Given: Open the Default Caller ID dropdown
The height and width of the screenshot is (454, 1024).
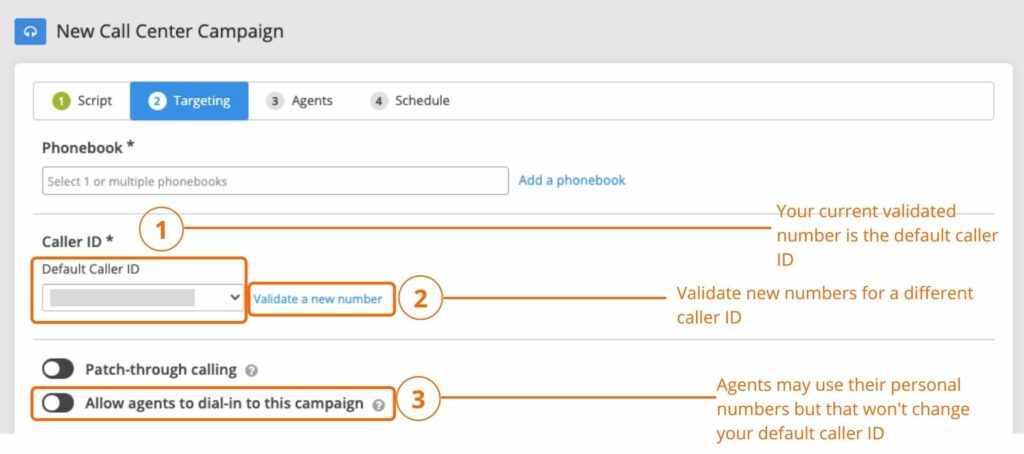Looking at the screenshot, I should pos(142,298).
